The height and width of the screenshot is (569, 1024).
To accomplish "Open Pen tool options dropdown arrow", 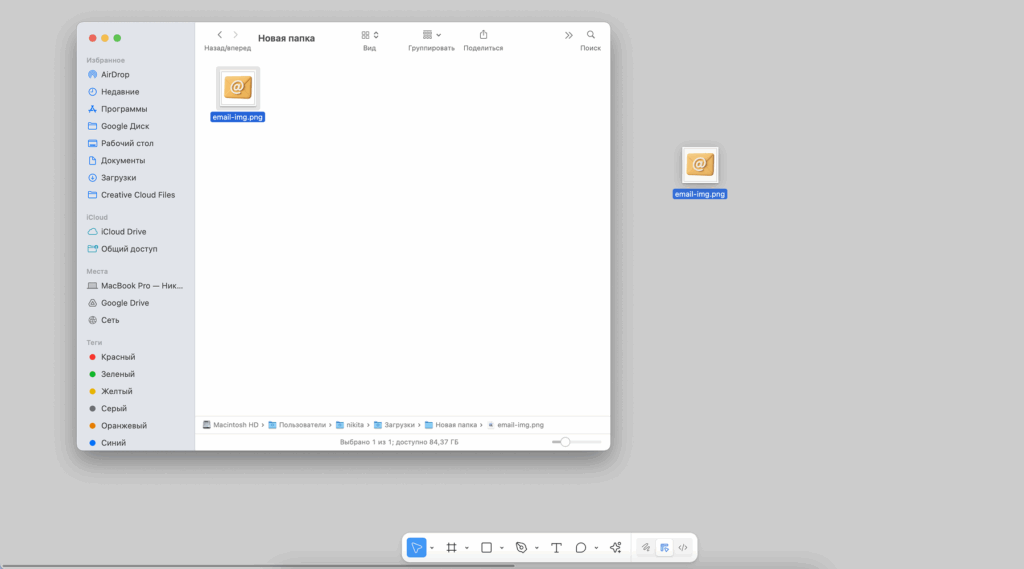I will 537,548.
